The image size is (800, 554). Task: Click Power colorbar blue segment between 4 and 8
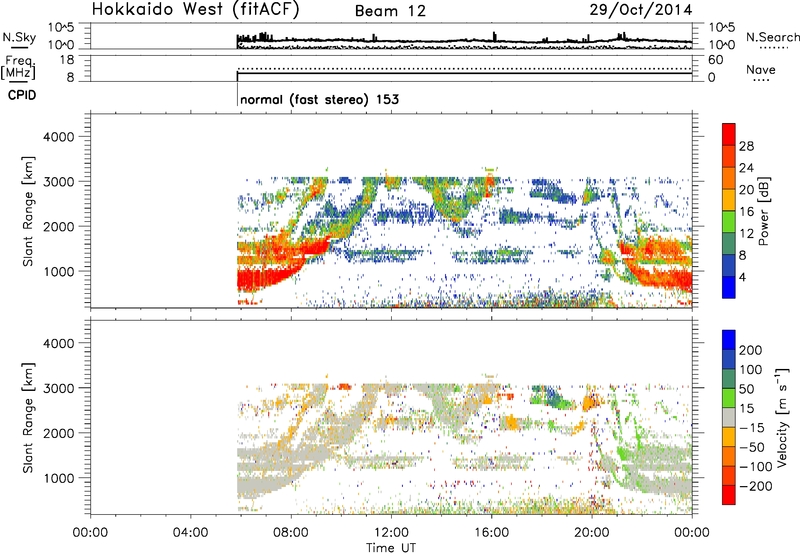(729, 265)
